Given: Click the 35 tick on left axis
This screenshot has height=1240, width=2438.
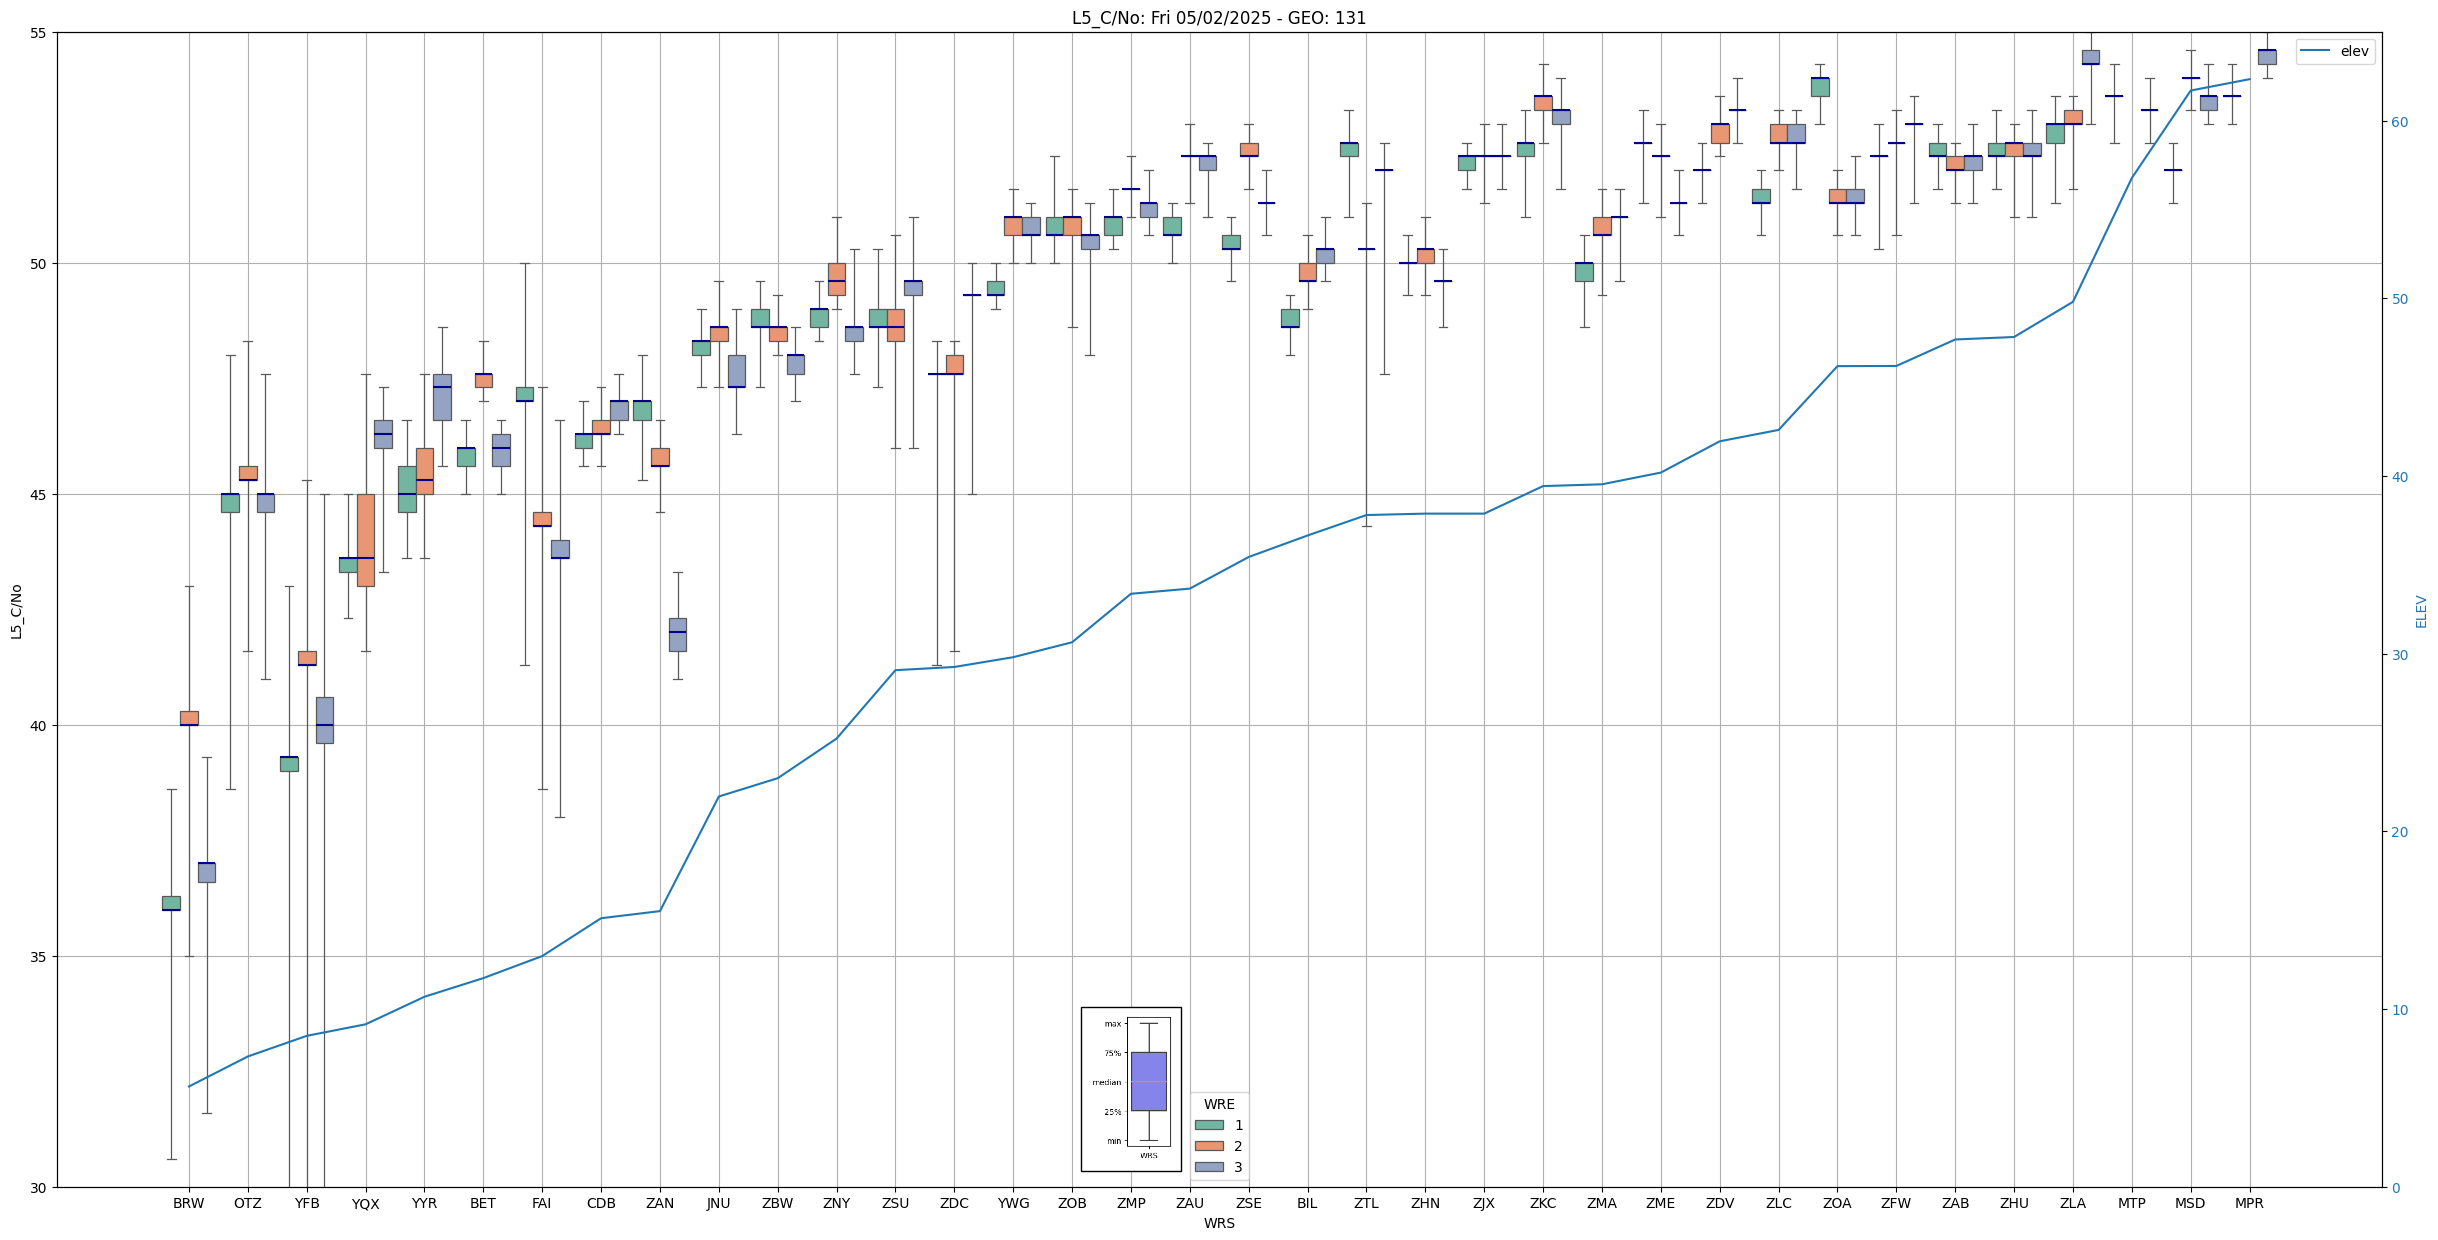Looking at the screenshot, I should click(x=40, y=956).
